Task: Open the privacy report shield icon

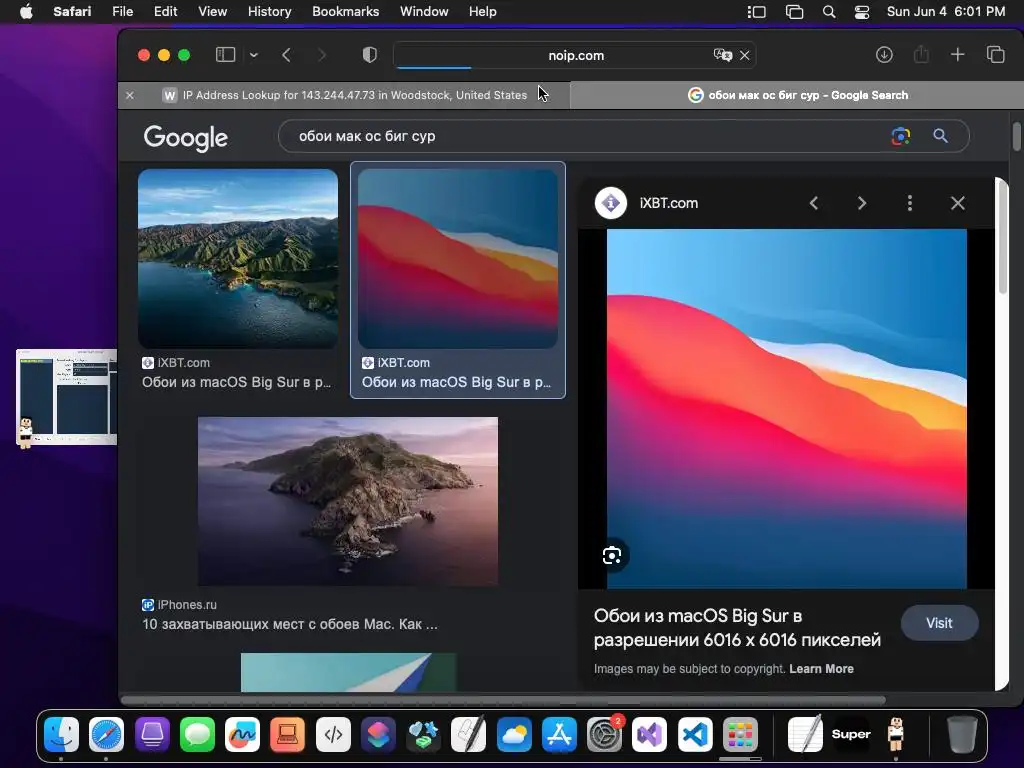Action: click(x=370, y=55)
